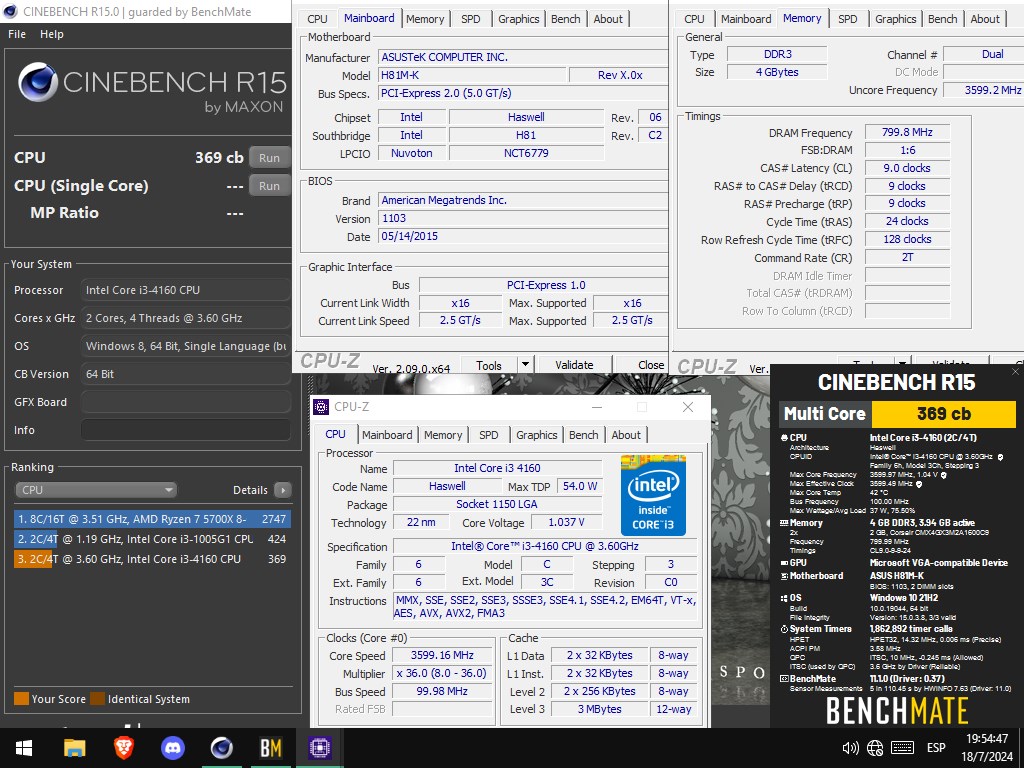Click the ESP language indicator
The height and width of the screenshot is (768, 1024).
click(936, 748)
